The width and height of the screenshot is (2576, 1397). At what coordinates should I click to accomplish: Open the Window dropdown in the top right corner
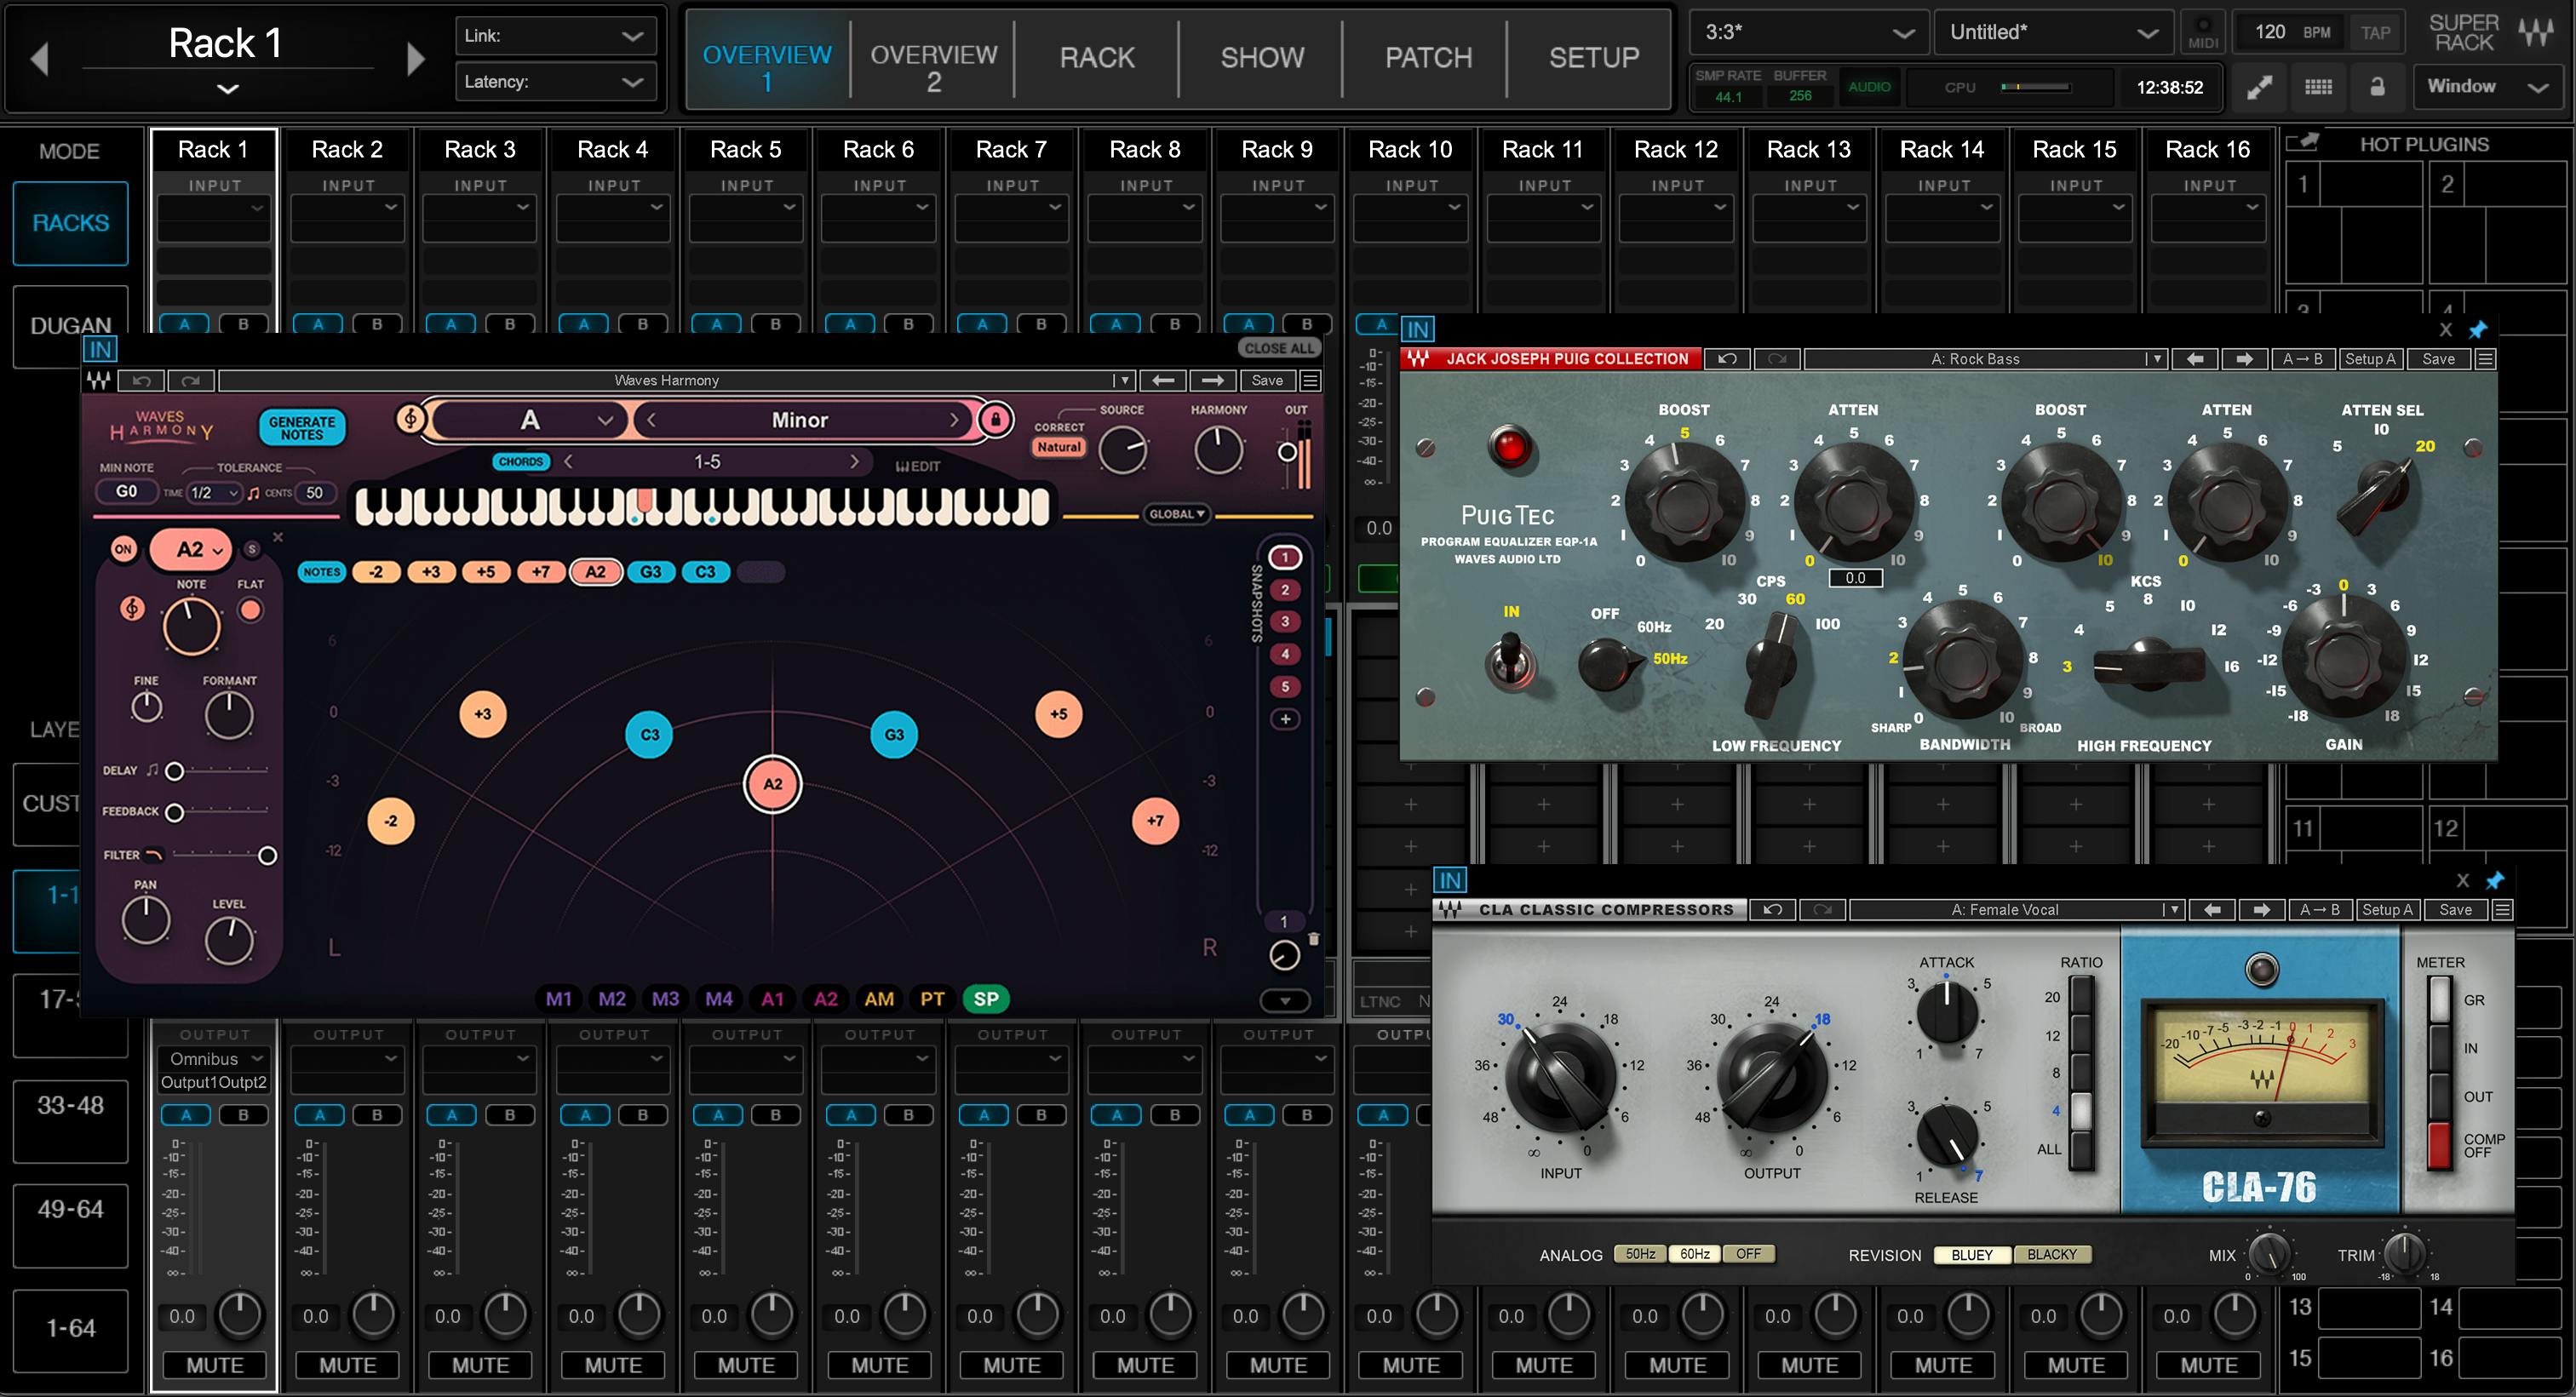[x=2488, y=86]
